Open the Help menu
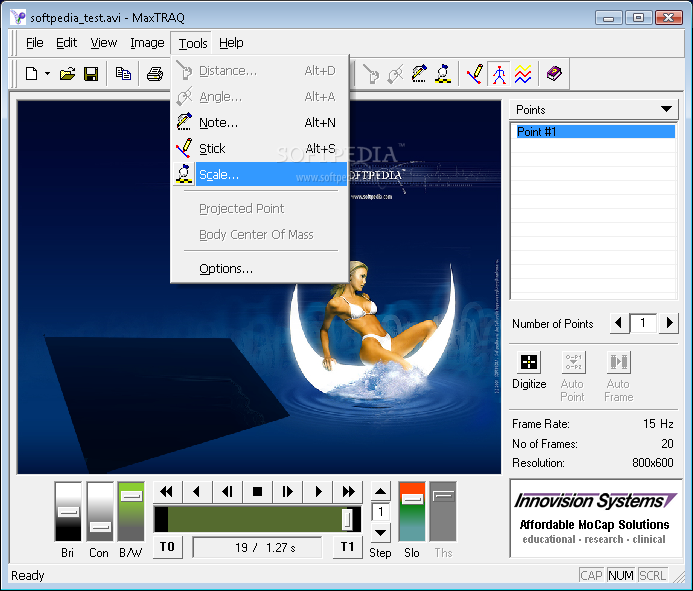This screenshot has width=693, height=591. click(231, 43)
